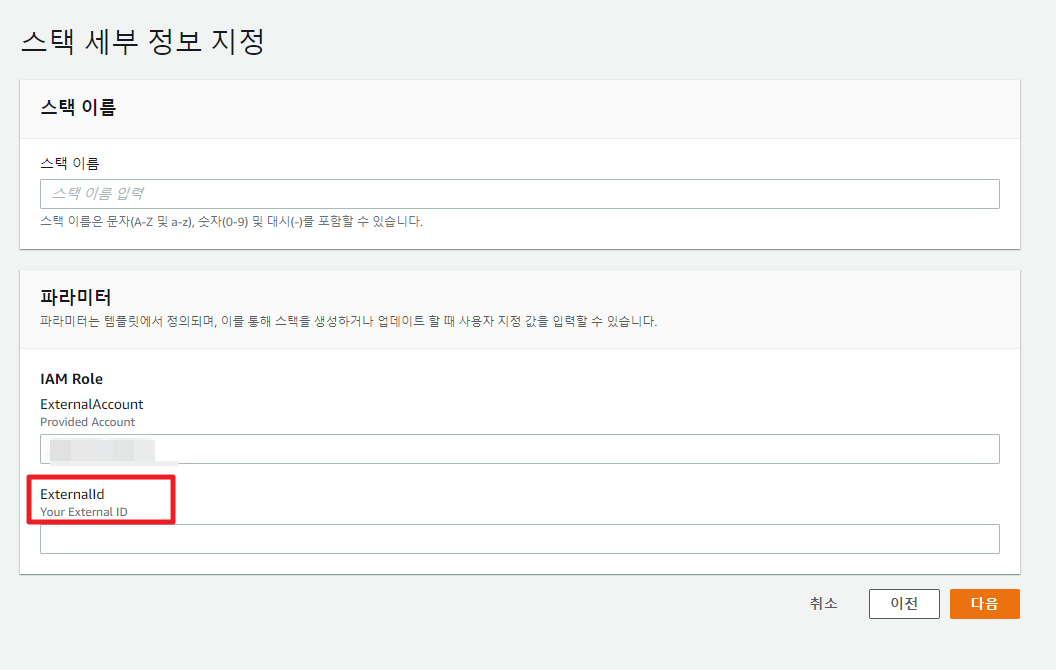
Task: Cancel with the 취소 link
Action: [x=823, y=604]
